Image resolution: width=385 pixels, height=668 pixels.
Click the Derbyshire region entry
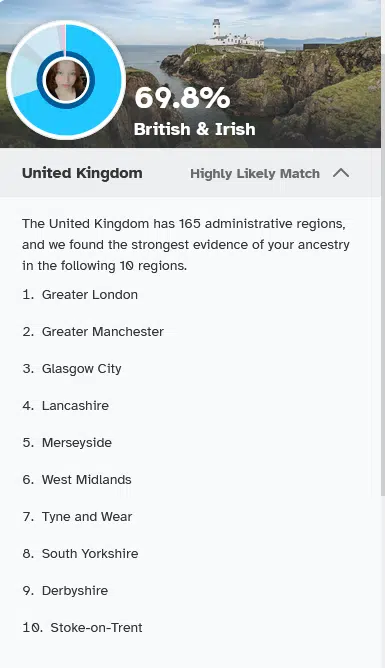pyautogui.click(x=75, y=590)
